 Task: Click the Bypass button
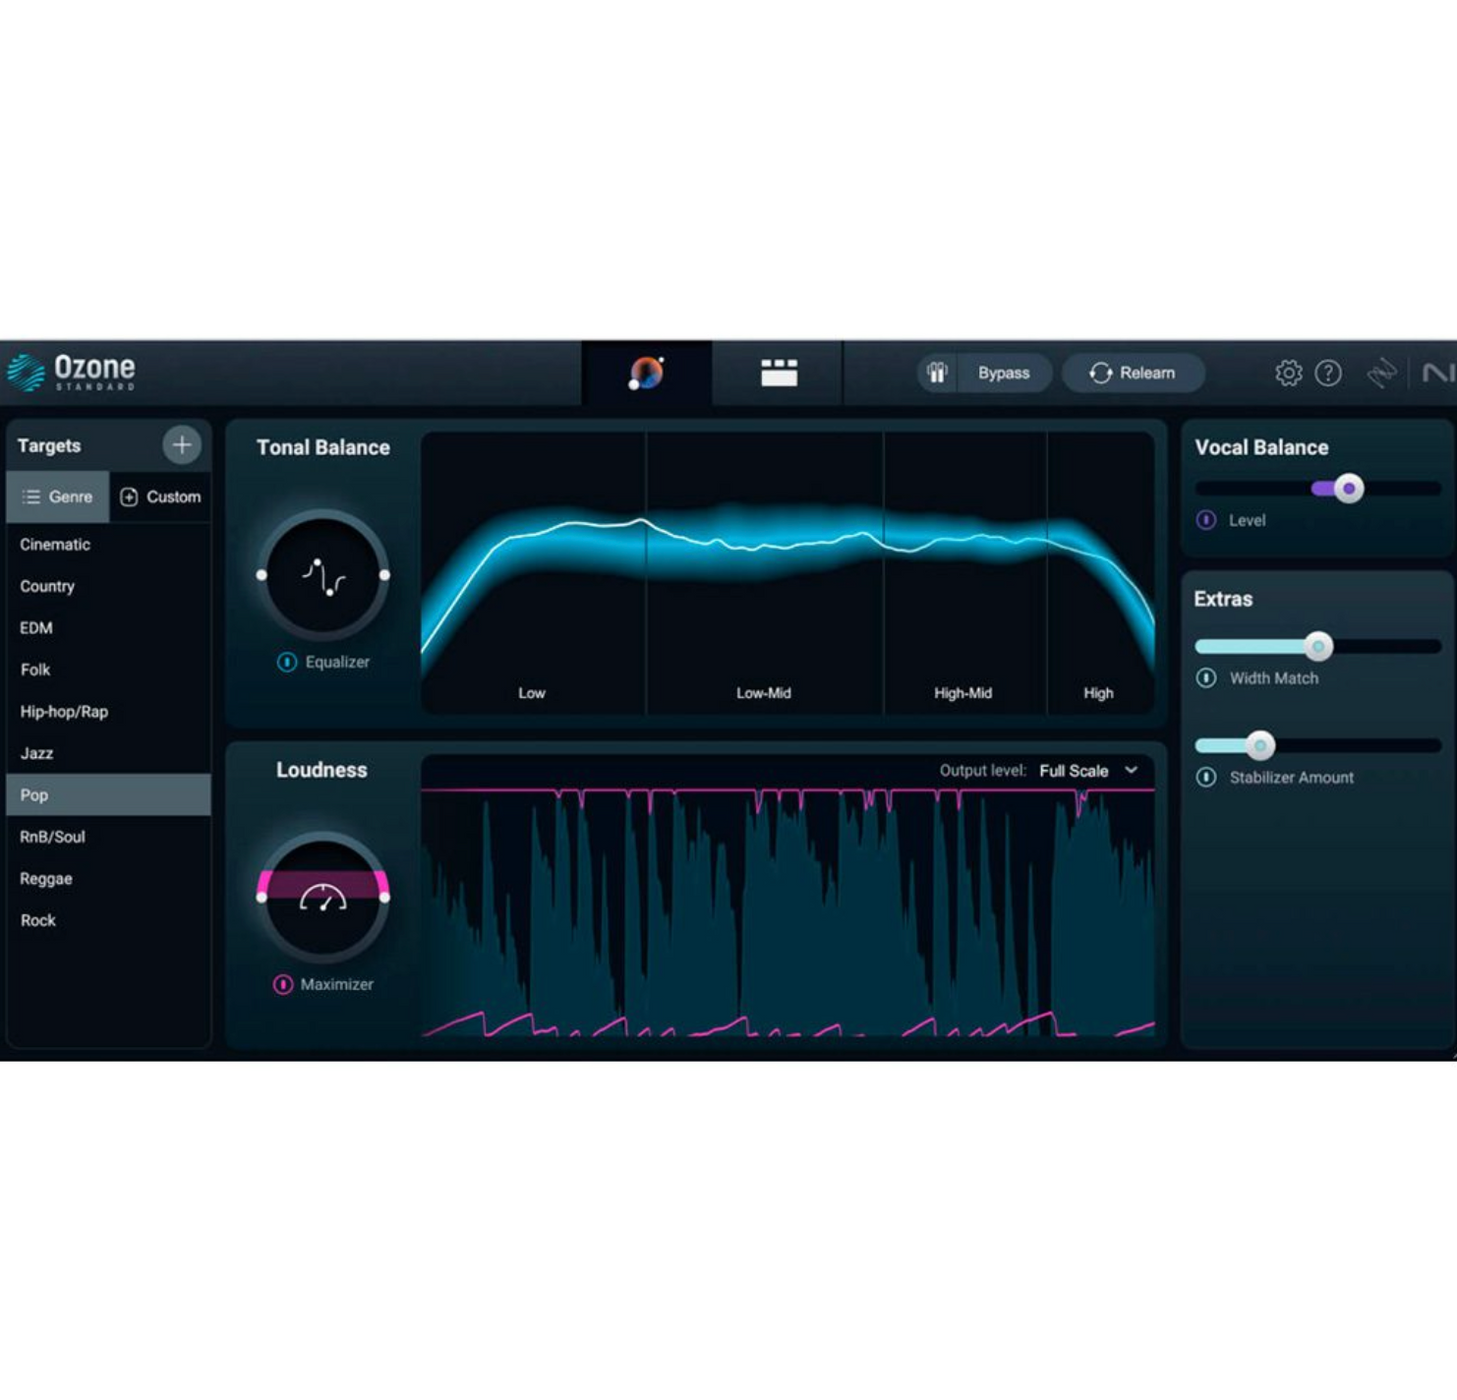pos(1005,372)
